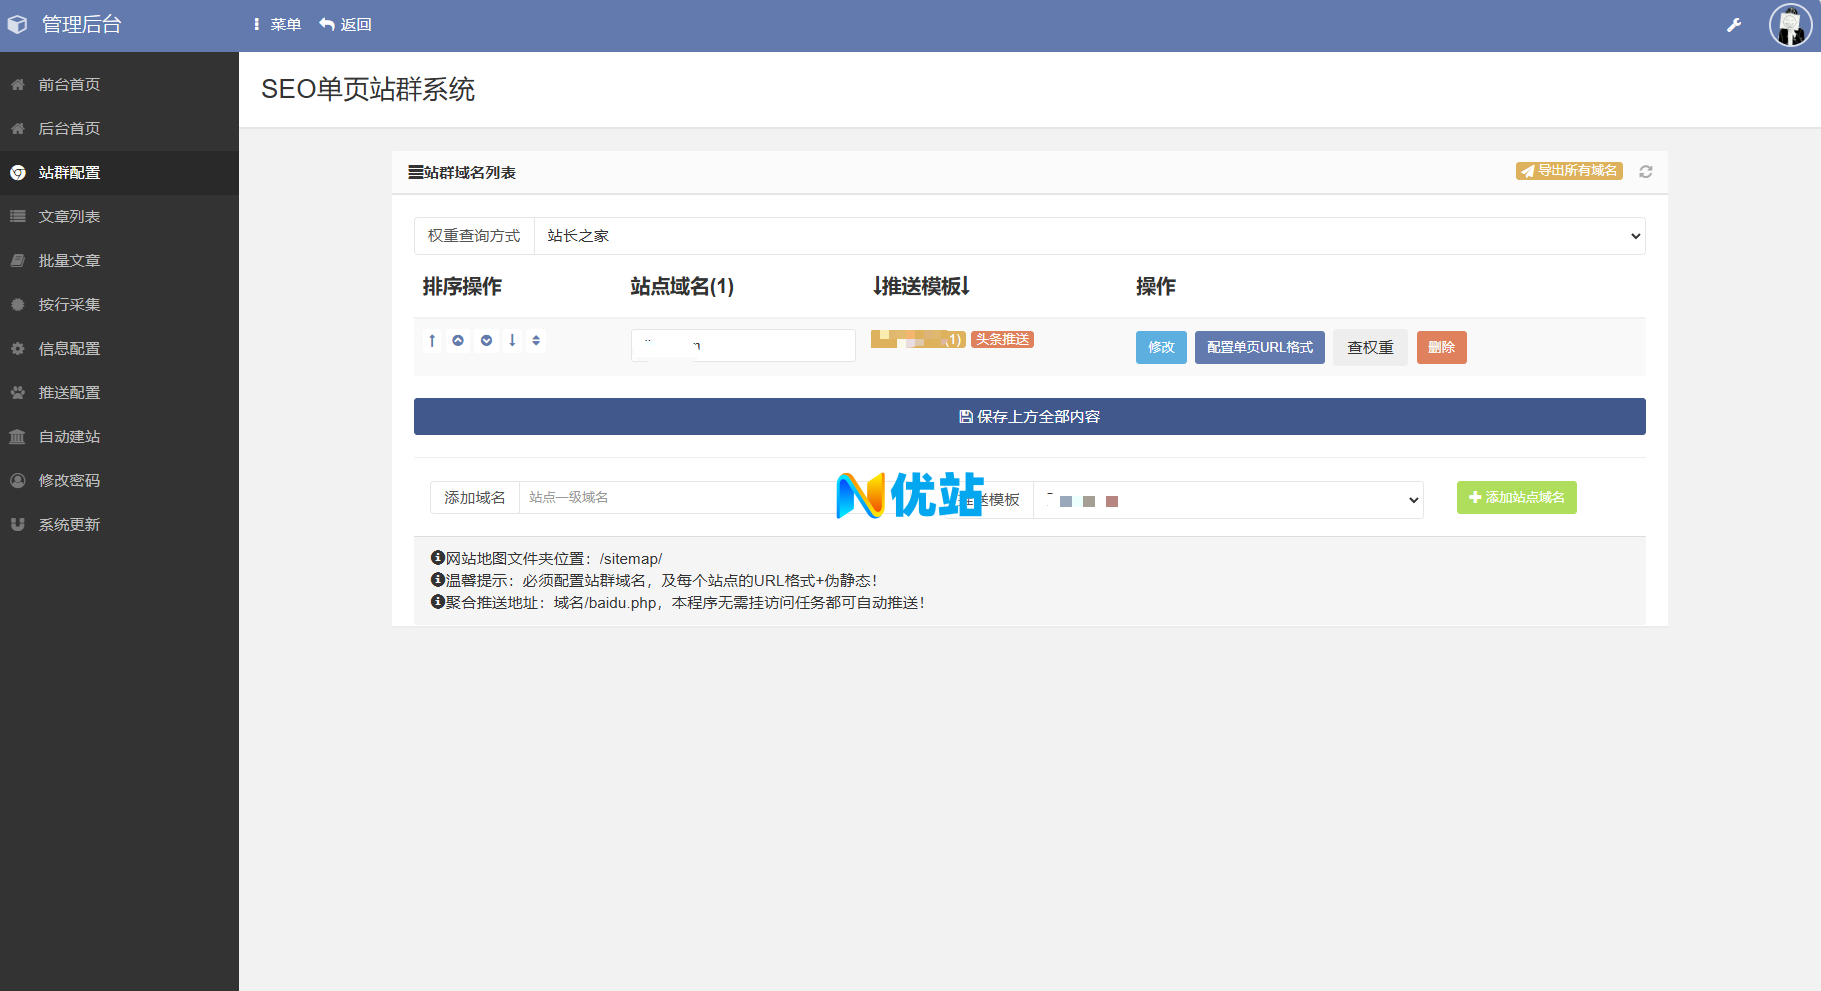Go to 推送配置 in the sidebar
The image size is (1821, 991).
point(69,393)
